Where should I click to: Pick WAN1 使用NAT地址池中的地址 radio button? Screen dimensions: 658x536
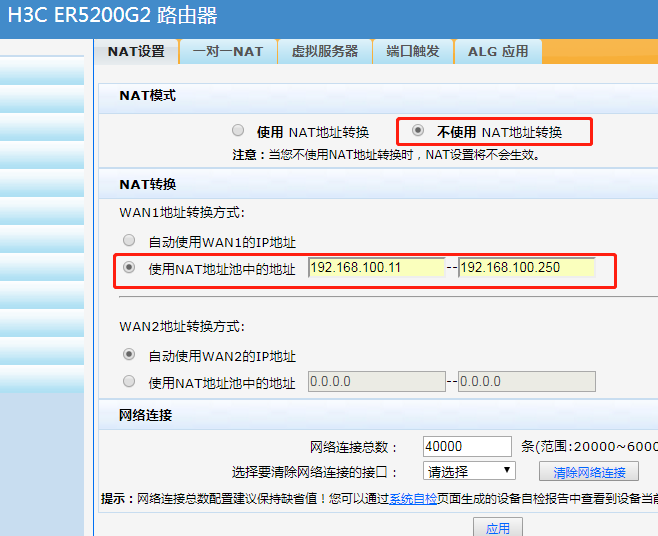click(x=129, y=267)
